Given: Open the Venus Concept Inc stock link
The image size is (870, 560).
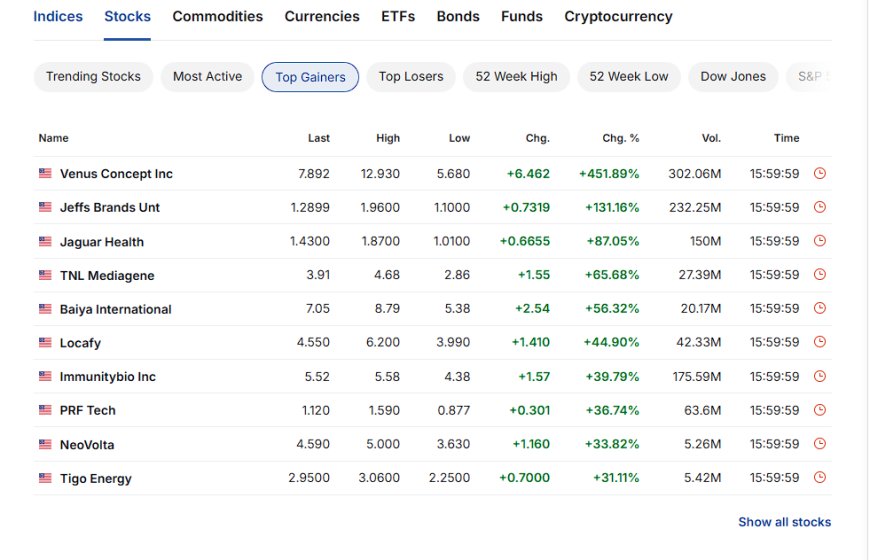Looking at the screenshot, I should coord(116,174).
